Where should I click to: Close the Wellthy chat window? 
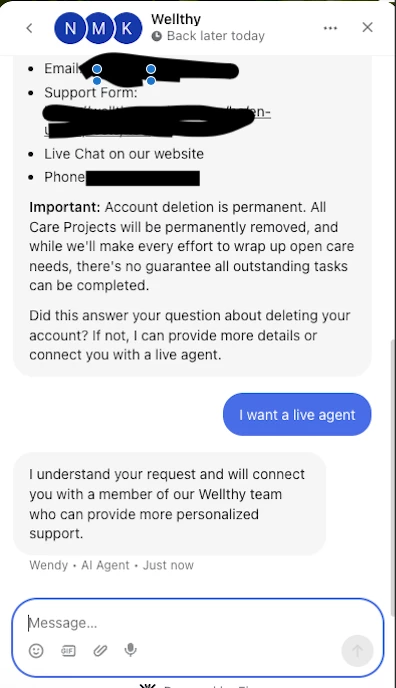(x=367, y=27)
